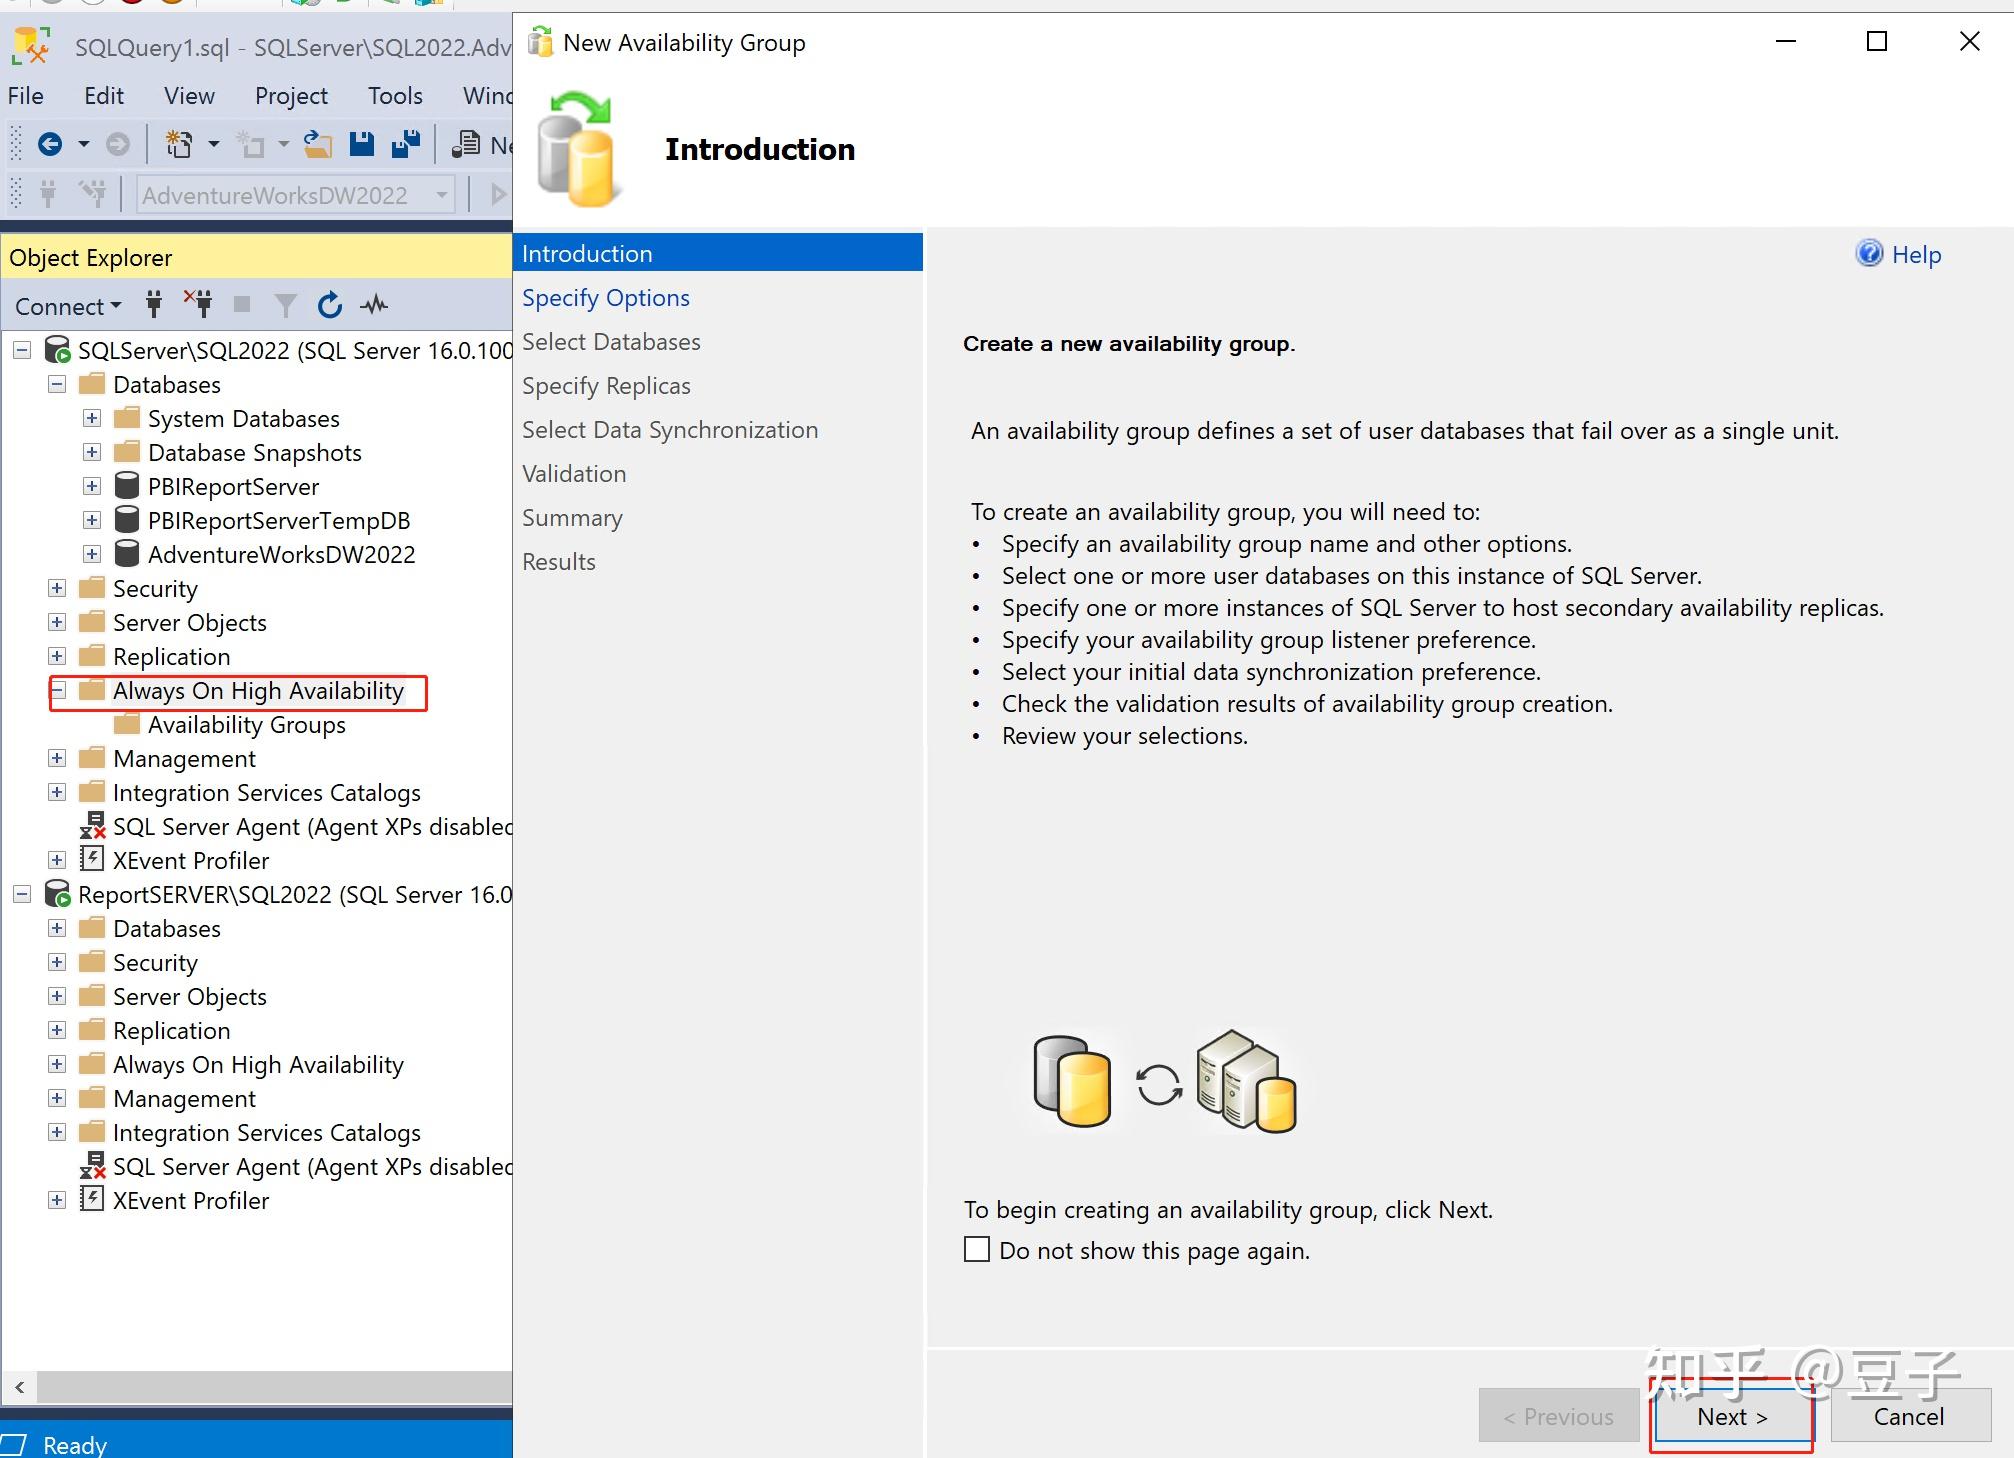Click the Connect plug icon in Object Explorer
Viewport: 2014px width, 1458px height.
pos(155,305)
